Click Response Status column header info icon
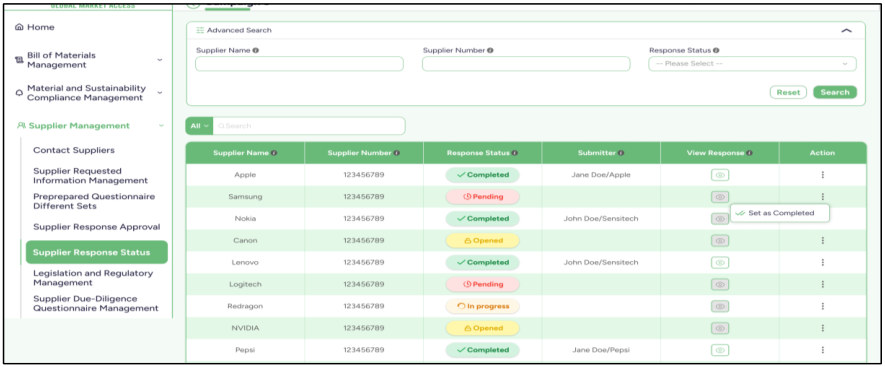This screenshot has width=885, height=367. (x=515, y=153)
